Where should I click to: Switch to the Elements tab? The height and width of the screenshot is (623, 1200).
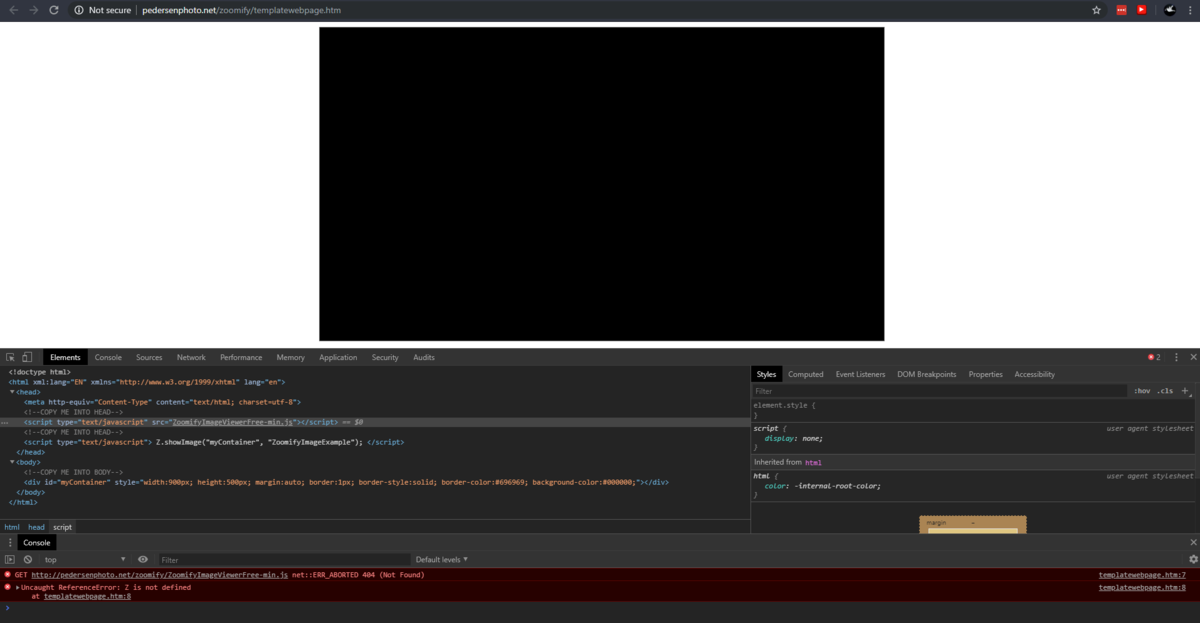pyautogui.click(x=65, y=357)
